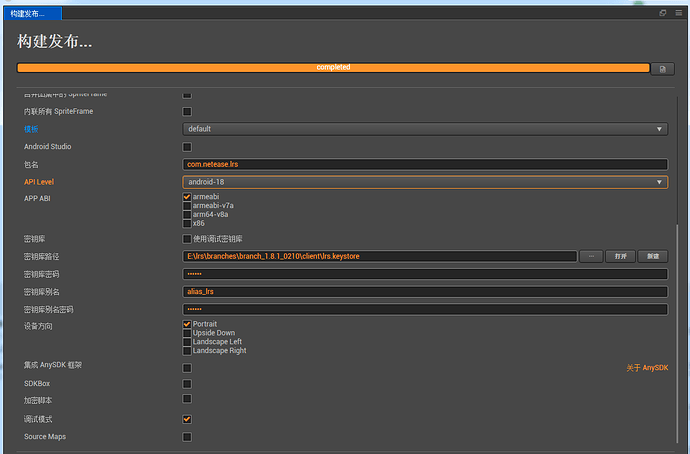Image resolution: width=690 pixels, height=454 pixels.
Task: Disable the 调试模式 checkbox
Action: pyautogui.click(x=187, y=419)
